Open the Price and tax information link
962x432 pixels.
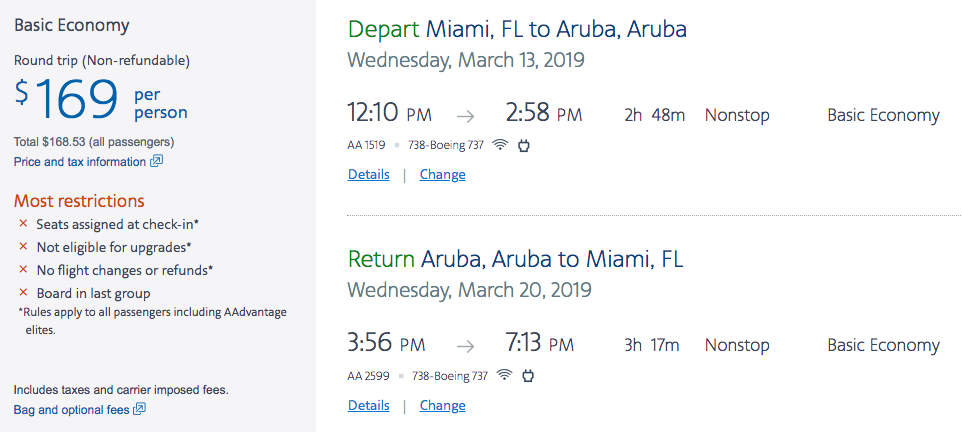pyautogui.click(x=80, y=161)
